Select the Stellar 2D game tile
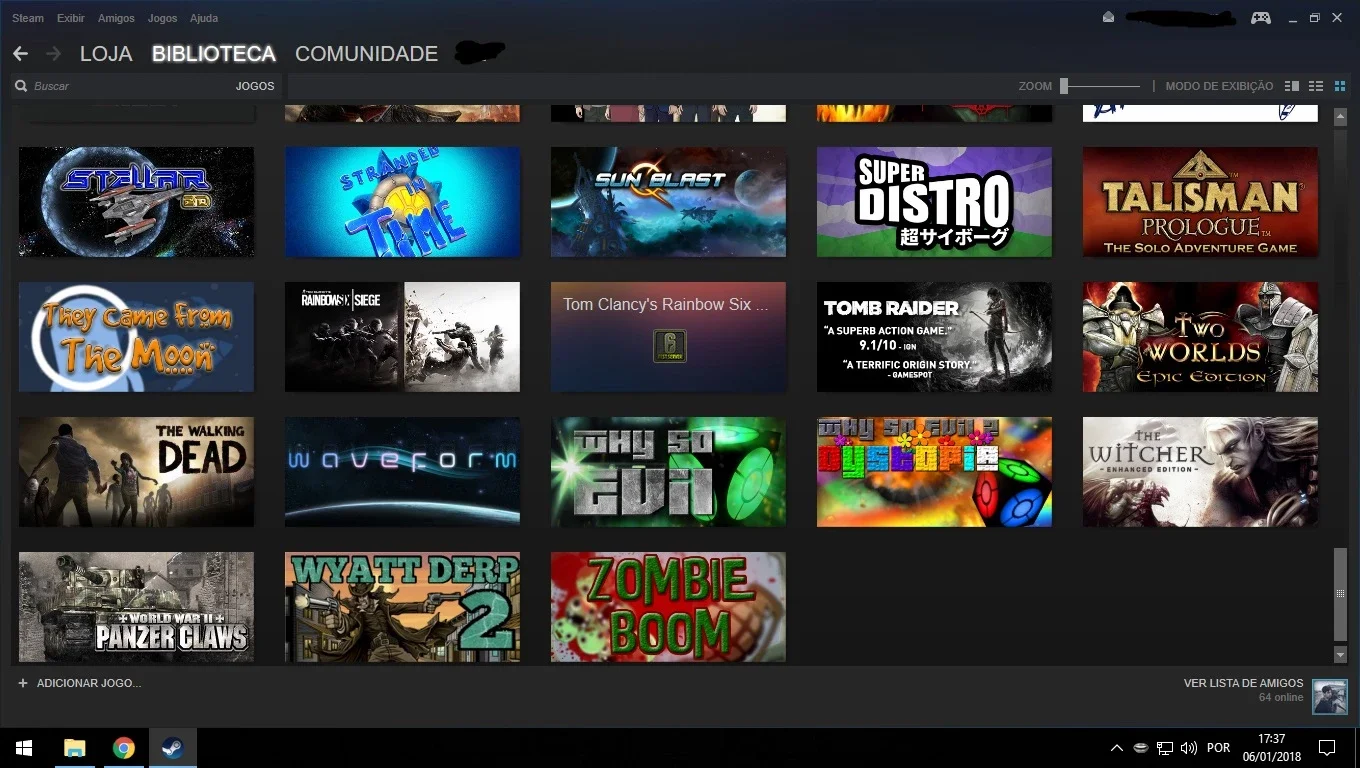This screenshot has height=768, width=1360. 136,202
